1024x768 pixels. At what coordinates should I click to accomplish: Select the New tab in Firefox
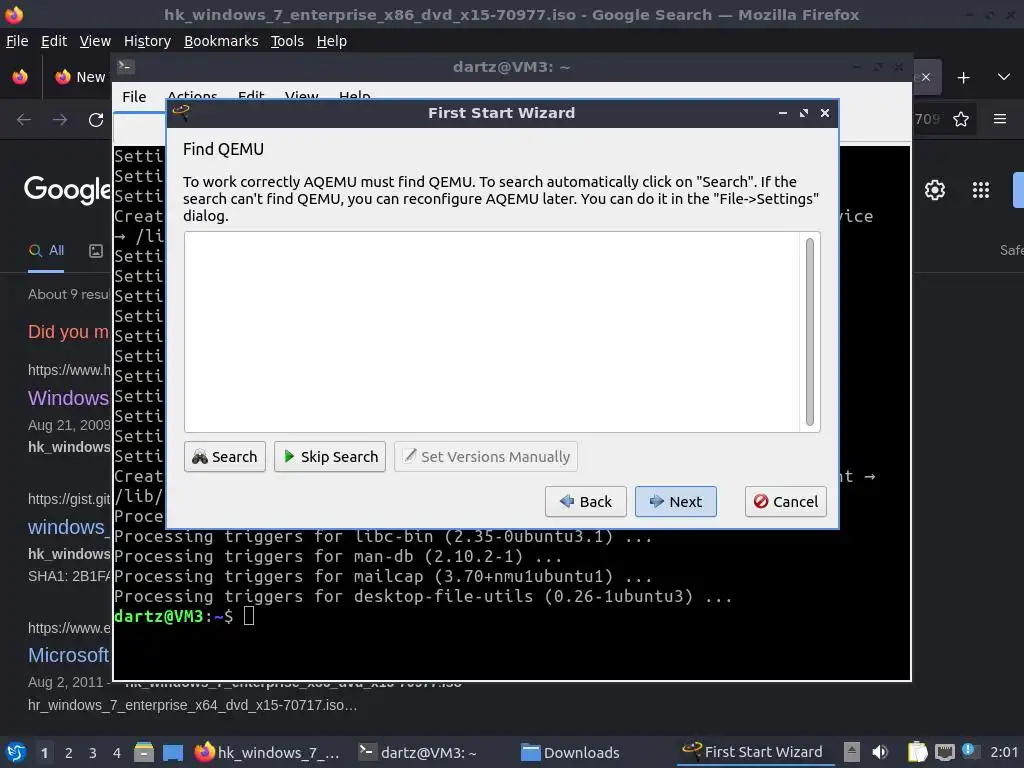[x=80, y=77]
